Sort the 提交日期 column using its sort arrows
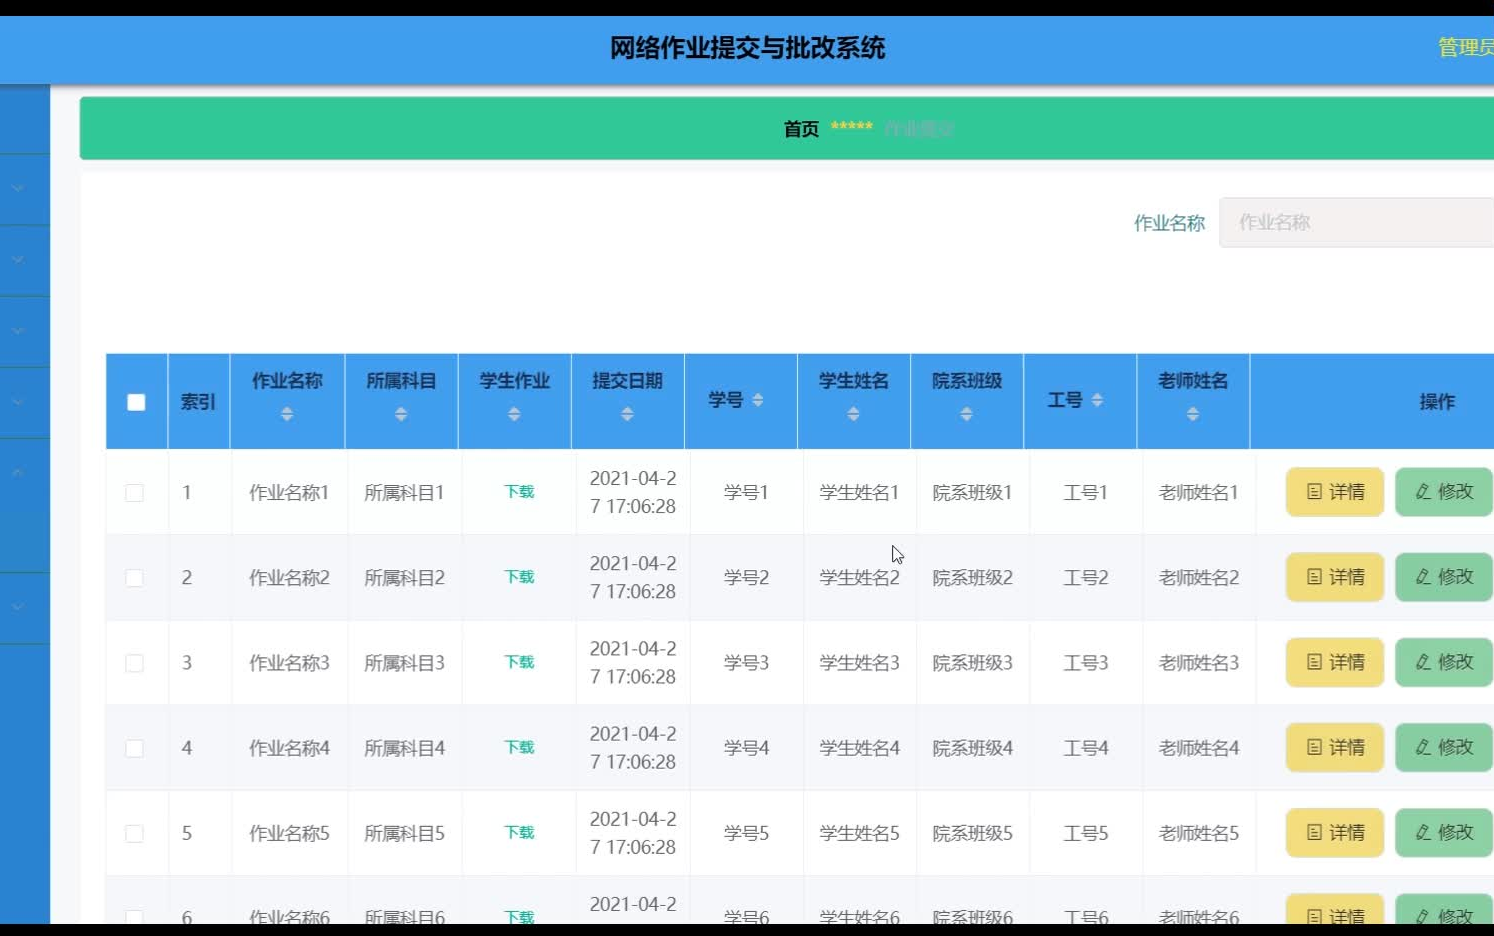This screenshot has height=936, width=1494. coord(627,413)
